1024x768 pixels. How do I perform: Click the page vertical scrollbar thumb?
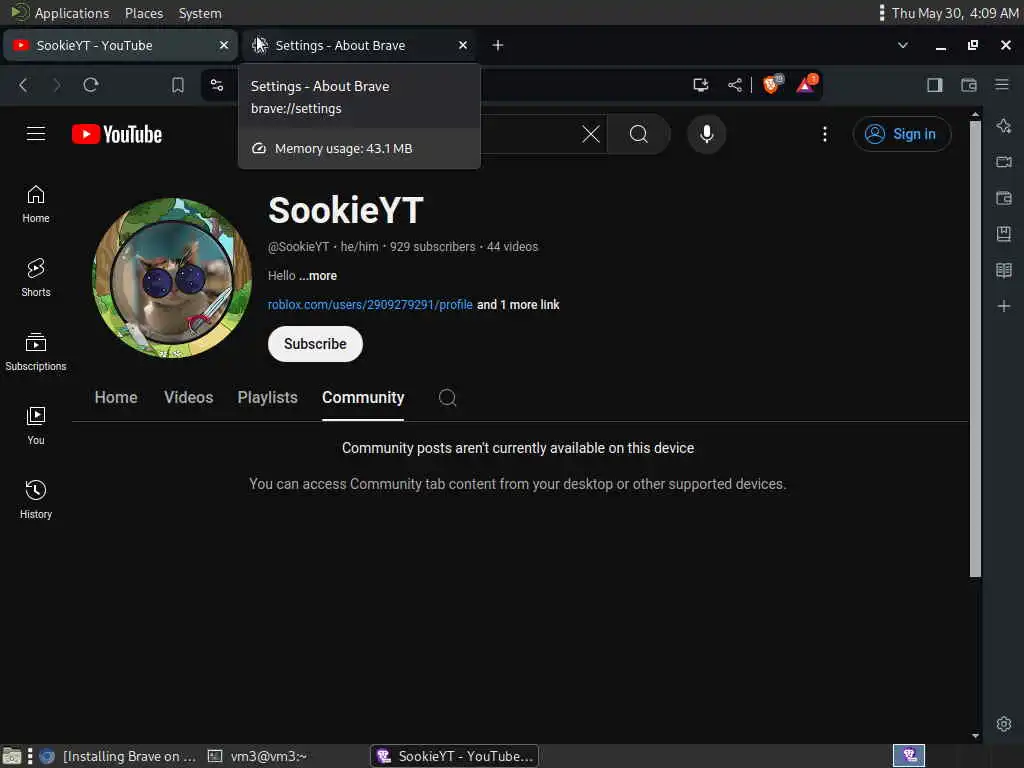[x=976, y=349]
